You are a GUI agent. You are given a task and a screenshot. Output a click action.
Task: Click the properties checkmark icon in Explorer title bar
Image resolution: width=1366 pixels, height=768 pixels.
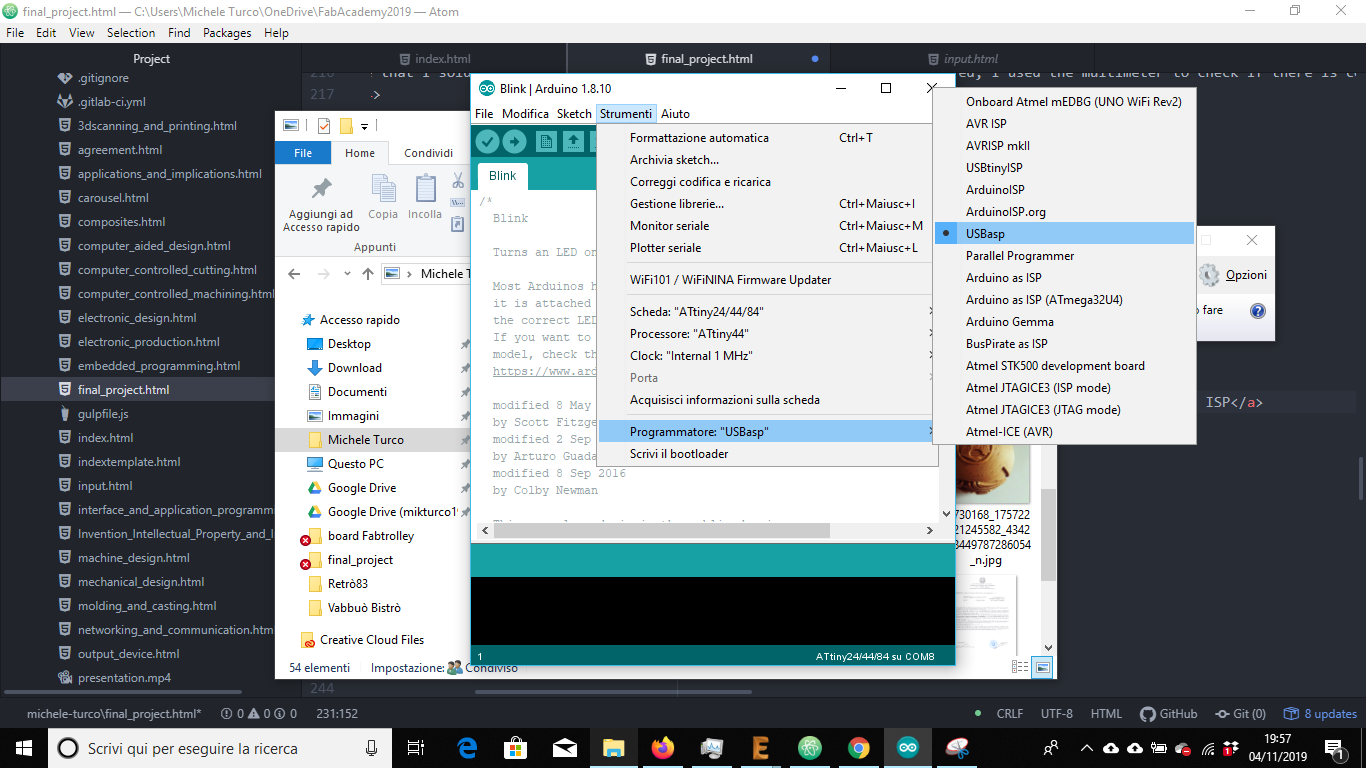point(324,126)
